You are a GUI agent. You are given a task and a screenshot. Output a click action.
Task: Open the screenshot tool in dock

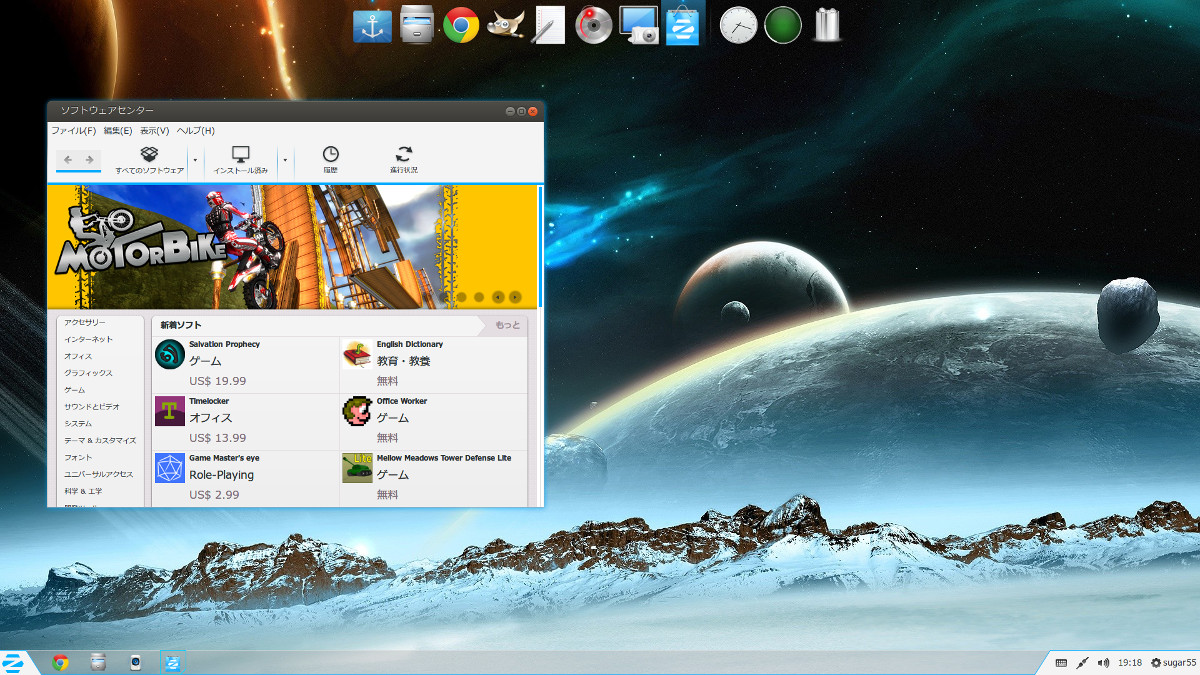(639, 24)
